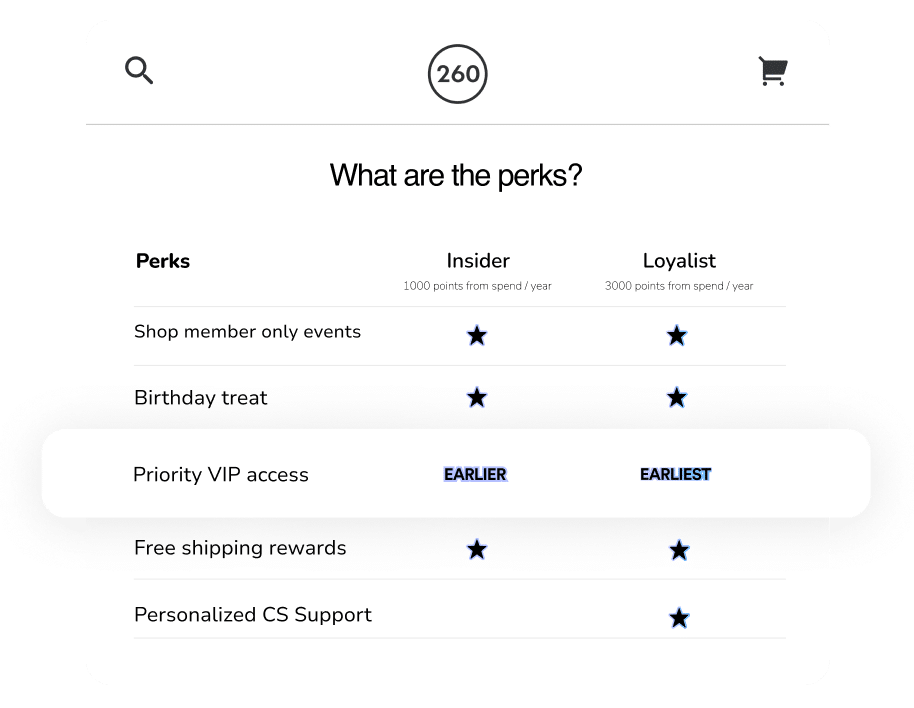This screenshot has width=914, height=708.
Task: Click Insider star for member only events
Action: (x=477, y=336)
